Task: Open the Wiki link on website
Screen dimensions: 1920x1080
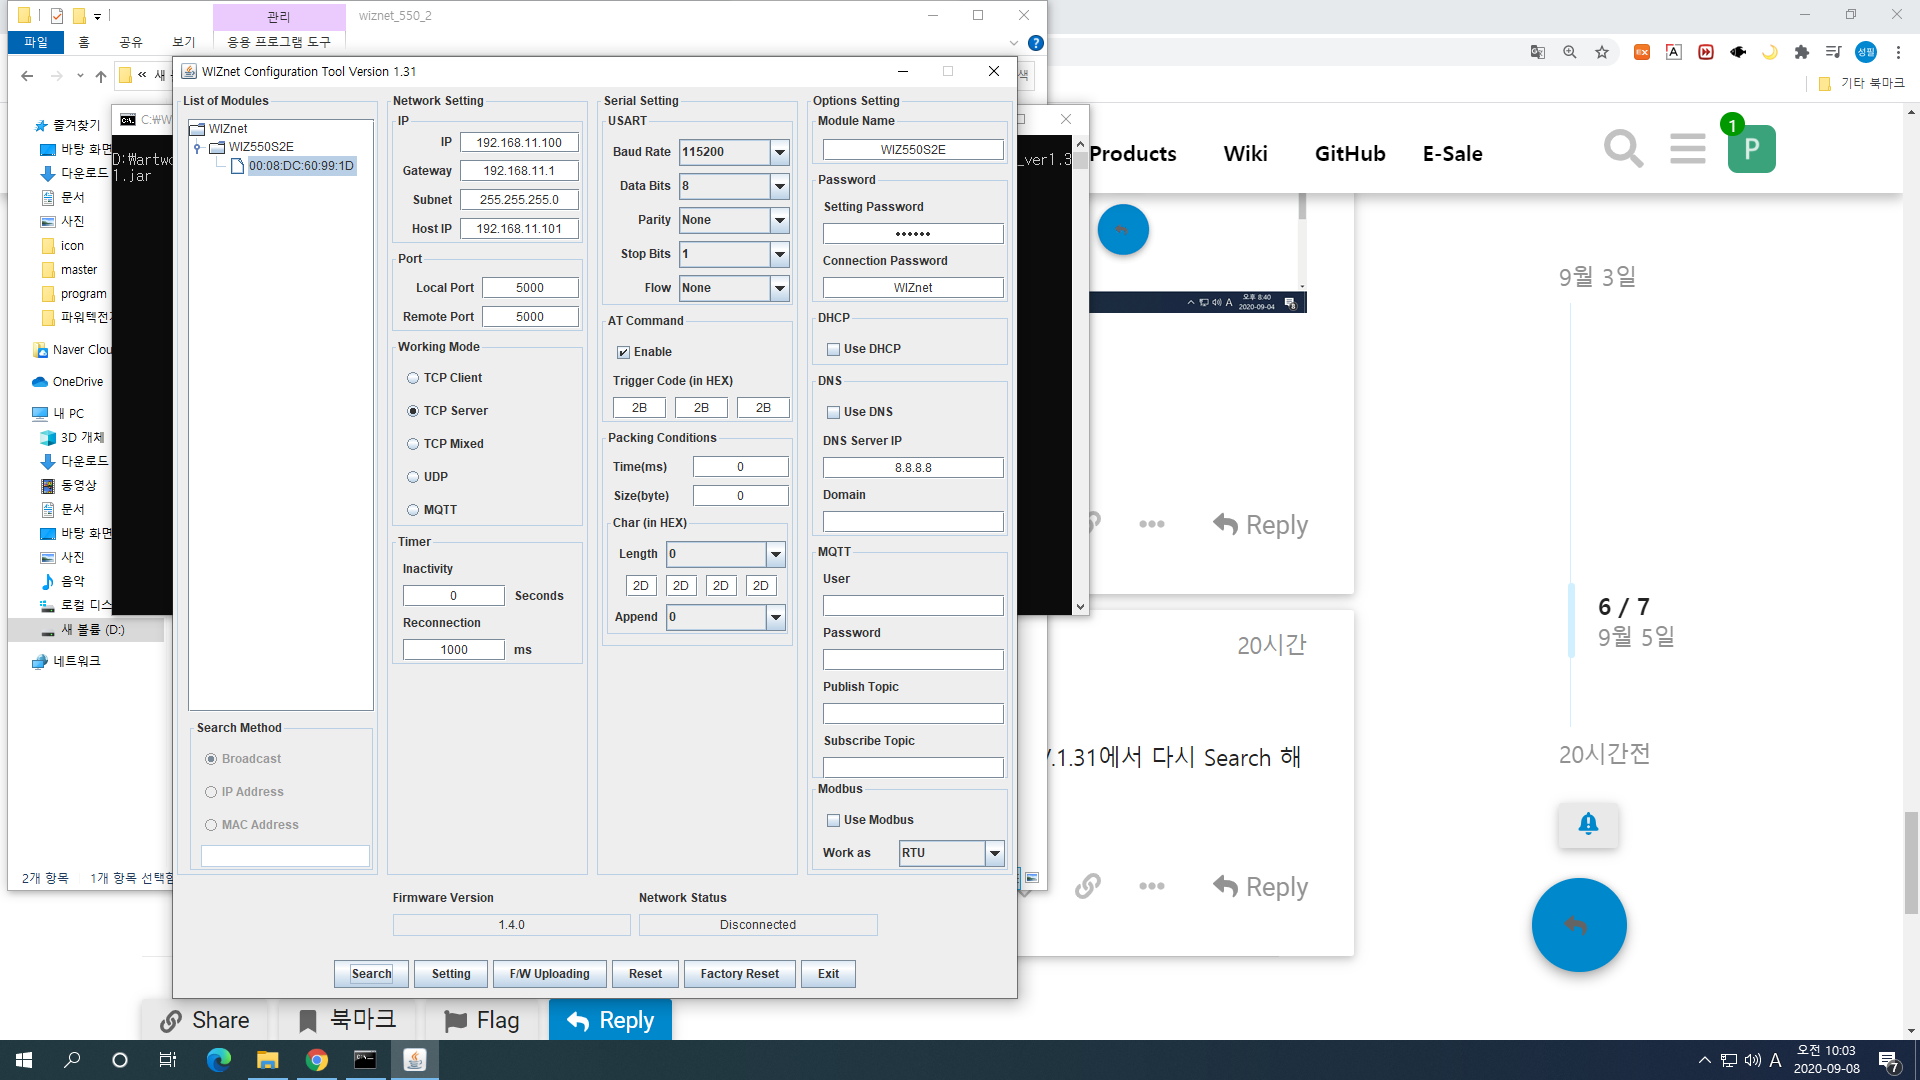Action: point(1245,153)
